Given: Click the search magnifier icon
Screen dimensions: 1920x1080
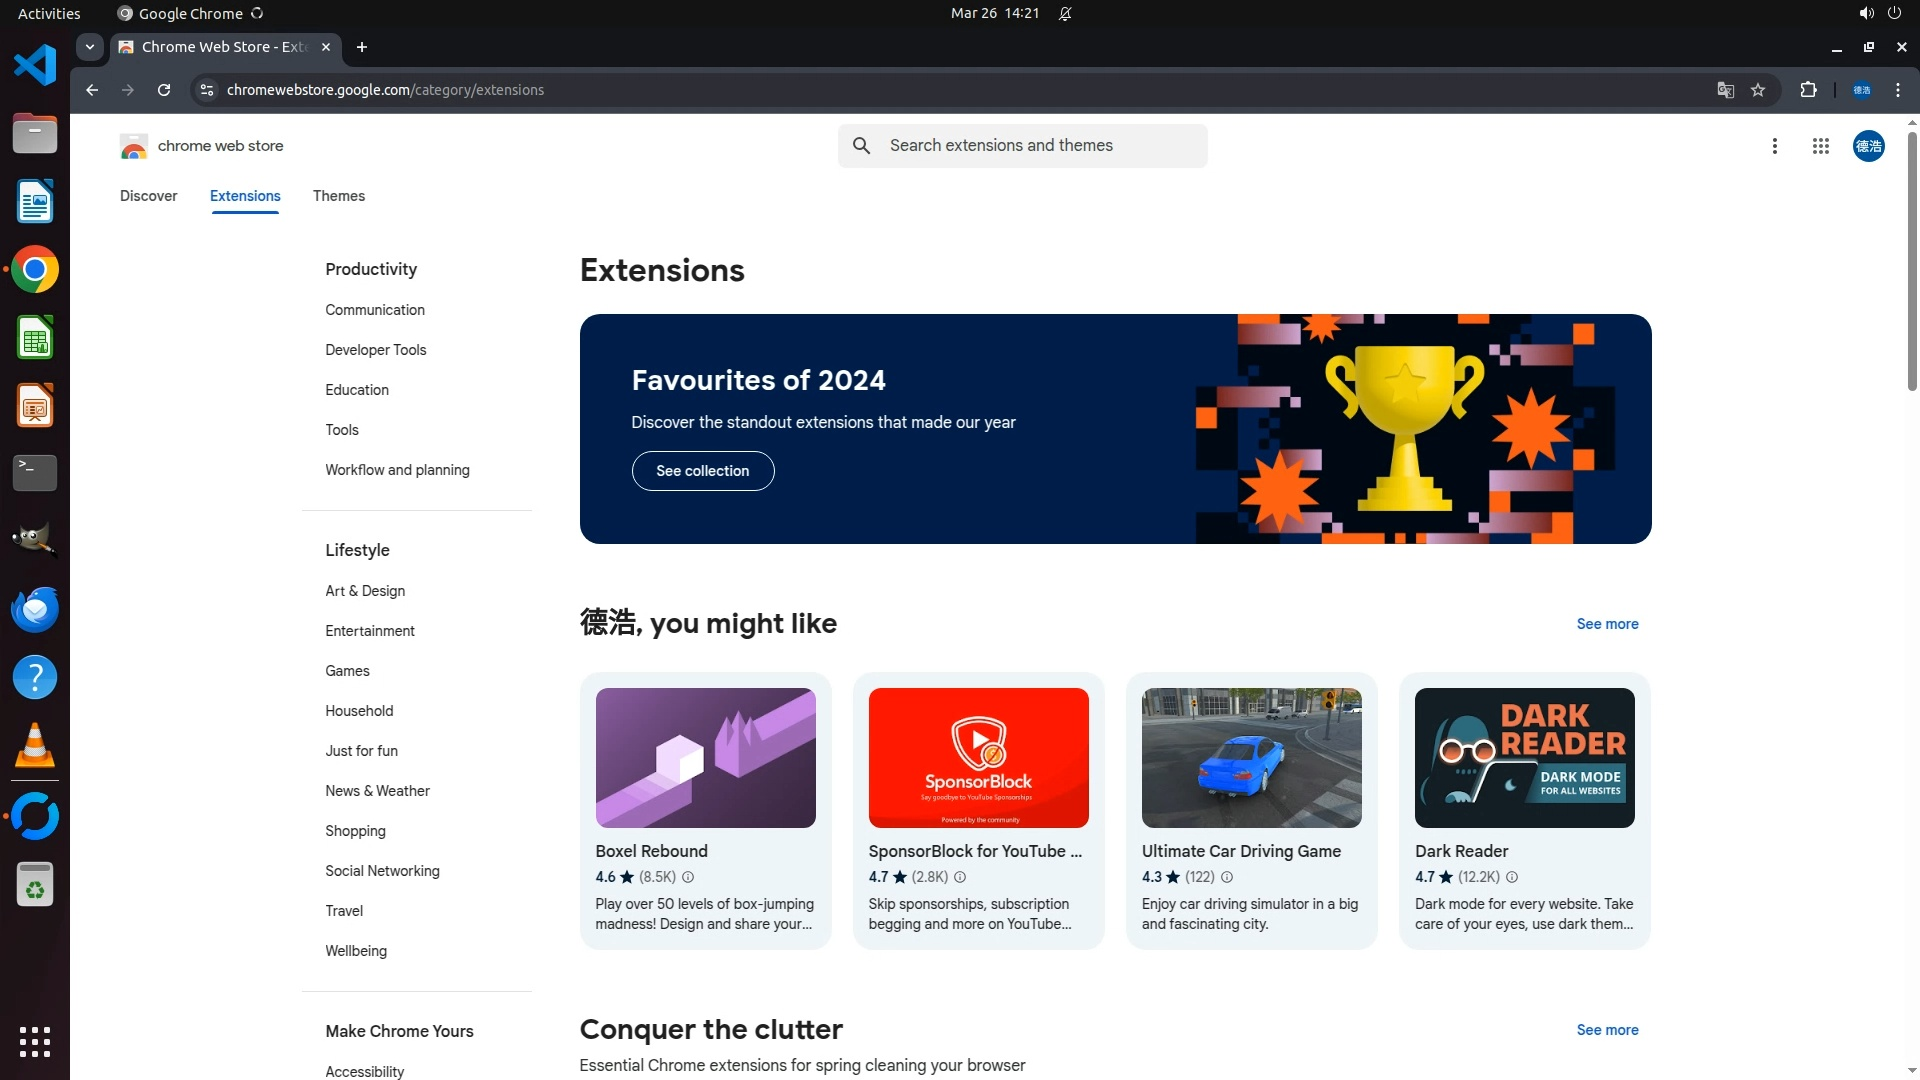Looking at the screenshot, I should tap(861, 146).
